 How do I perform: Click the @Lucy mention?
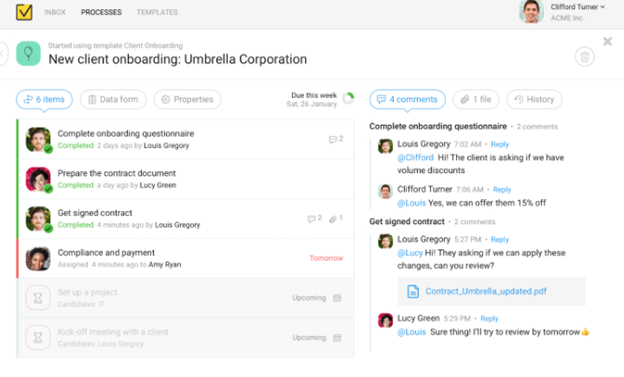[x=410, y=253]
